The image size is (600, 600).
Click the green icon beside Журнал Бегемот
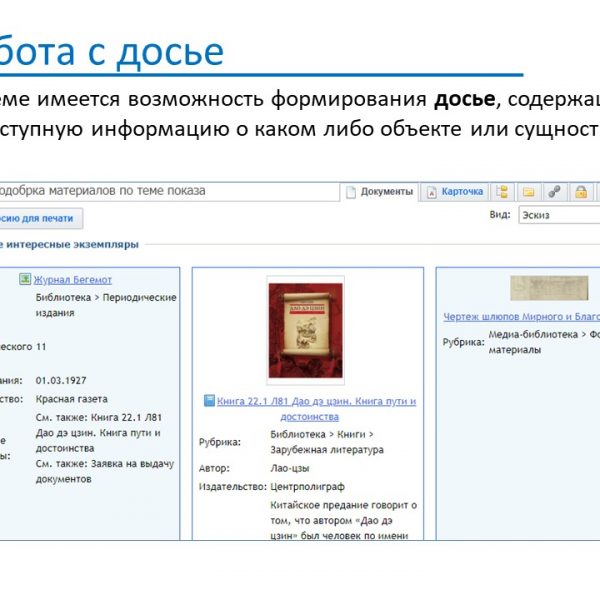click(25, 280)
